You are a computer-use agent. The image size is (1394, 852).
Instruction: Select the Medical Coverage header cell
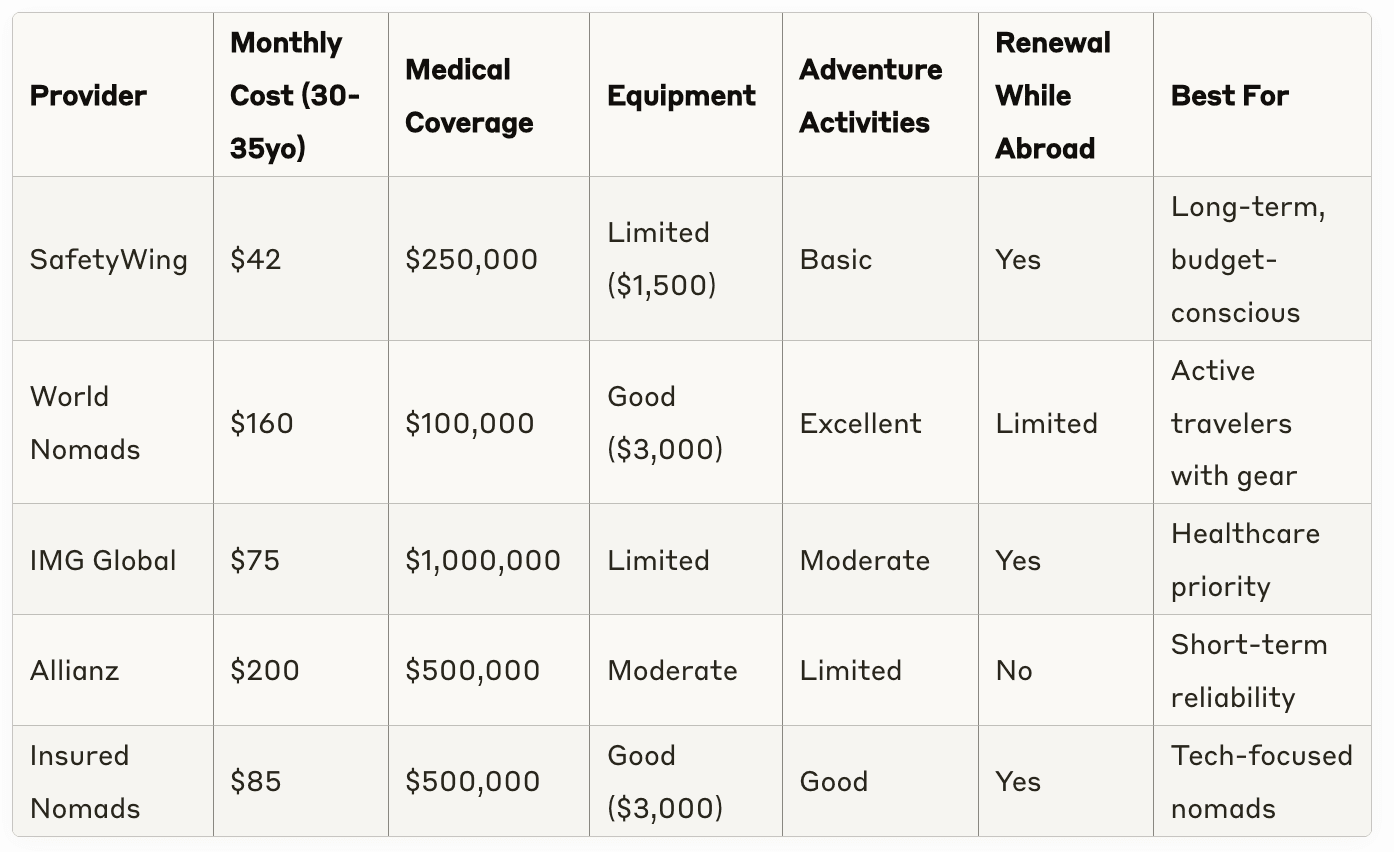pyautogui.click(x=468, y=96)
